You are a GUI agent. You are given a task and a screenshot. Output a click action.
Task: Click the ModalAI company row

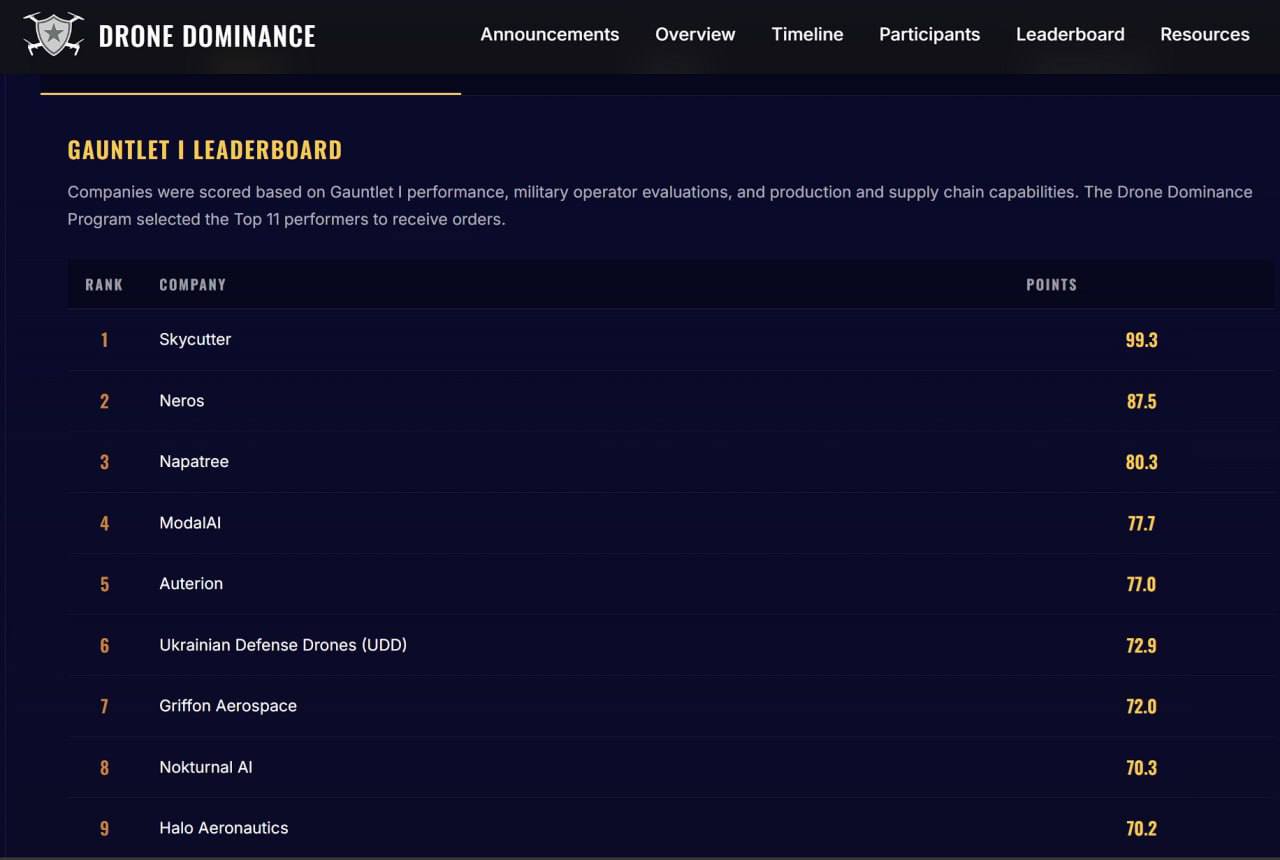(190, 523)
